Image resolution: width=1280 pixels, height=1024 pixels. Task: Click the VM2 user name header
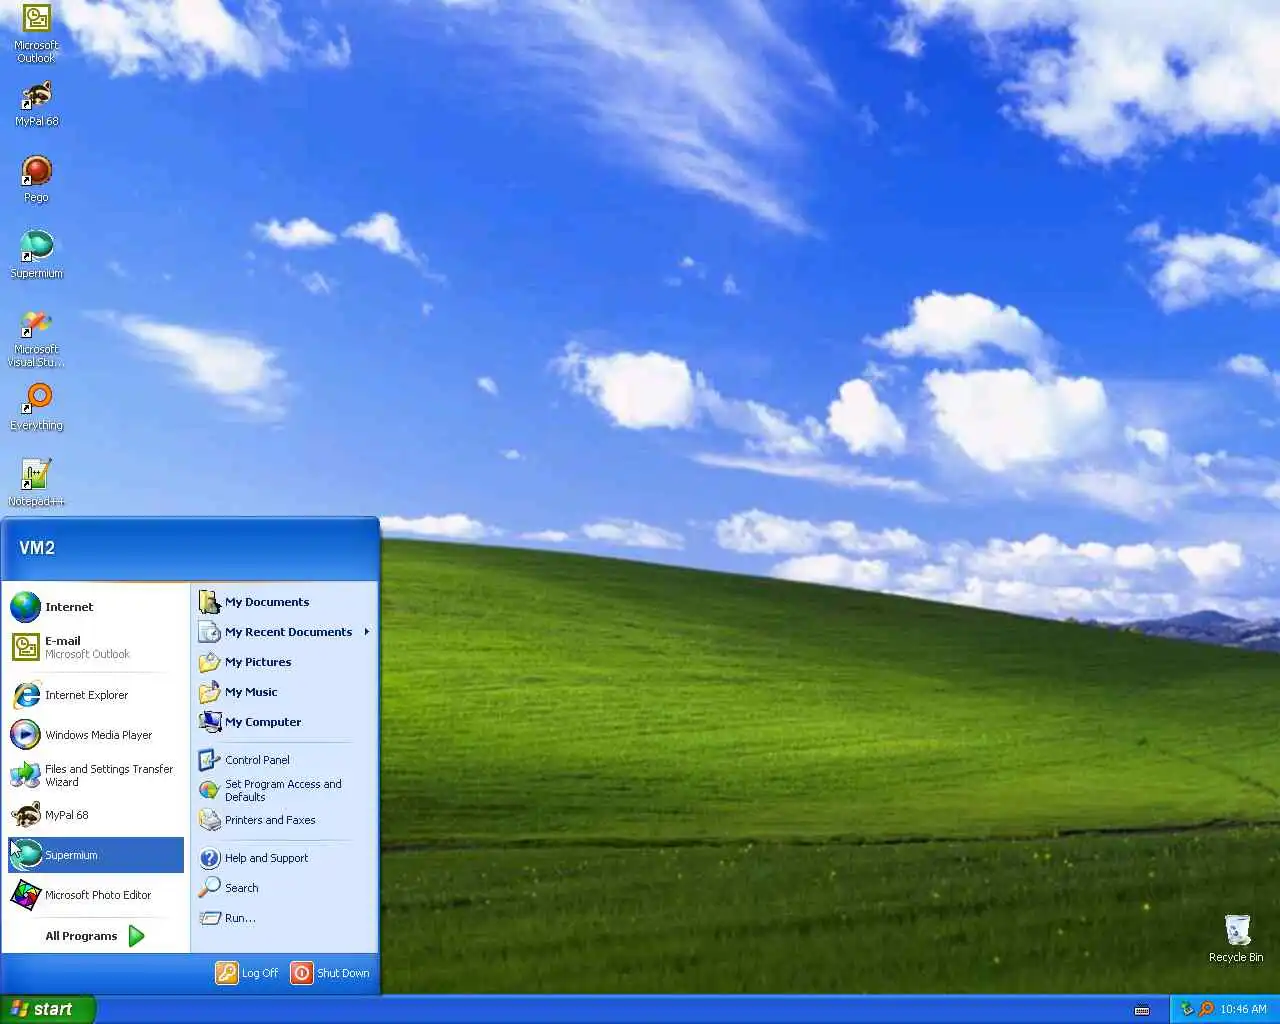(x=37, y=548)
